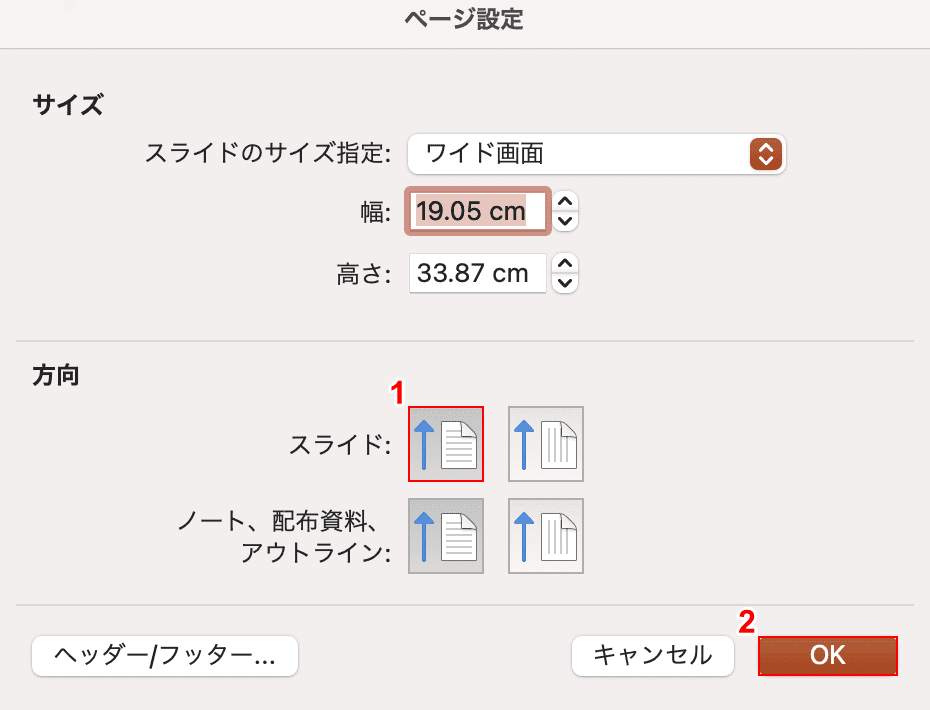Select landscape orientation for slides
Image resolution: width=930 pixels, height=710 pixels.
point(546,444)
